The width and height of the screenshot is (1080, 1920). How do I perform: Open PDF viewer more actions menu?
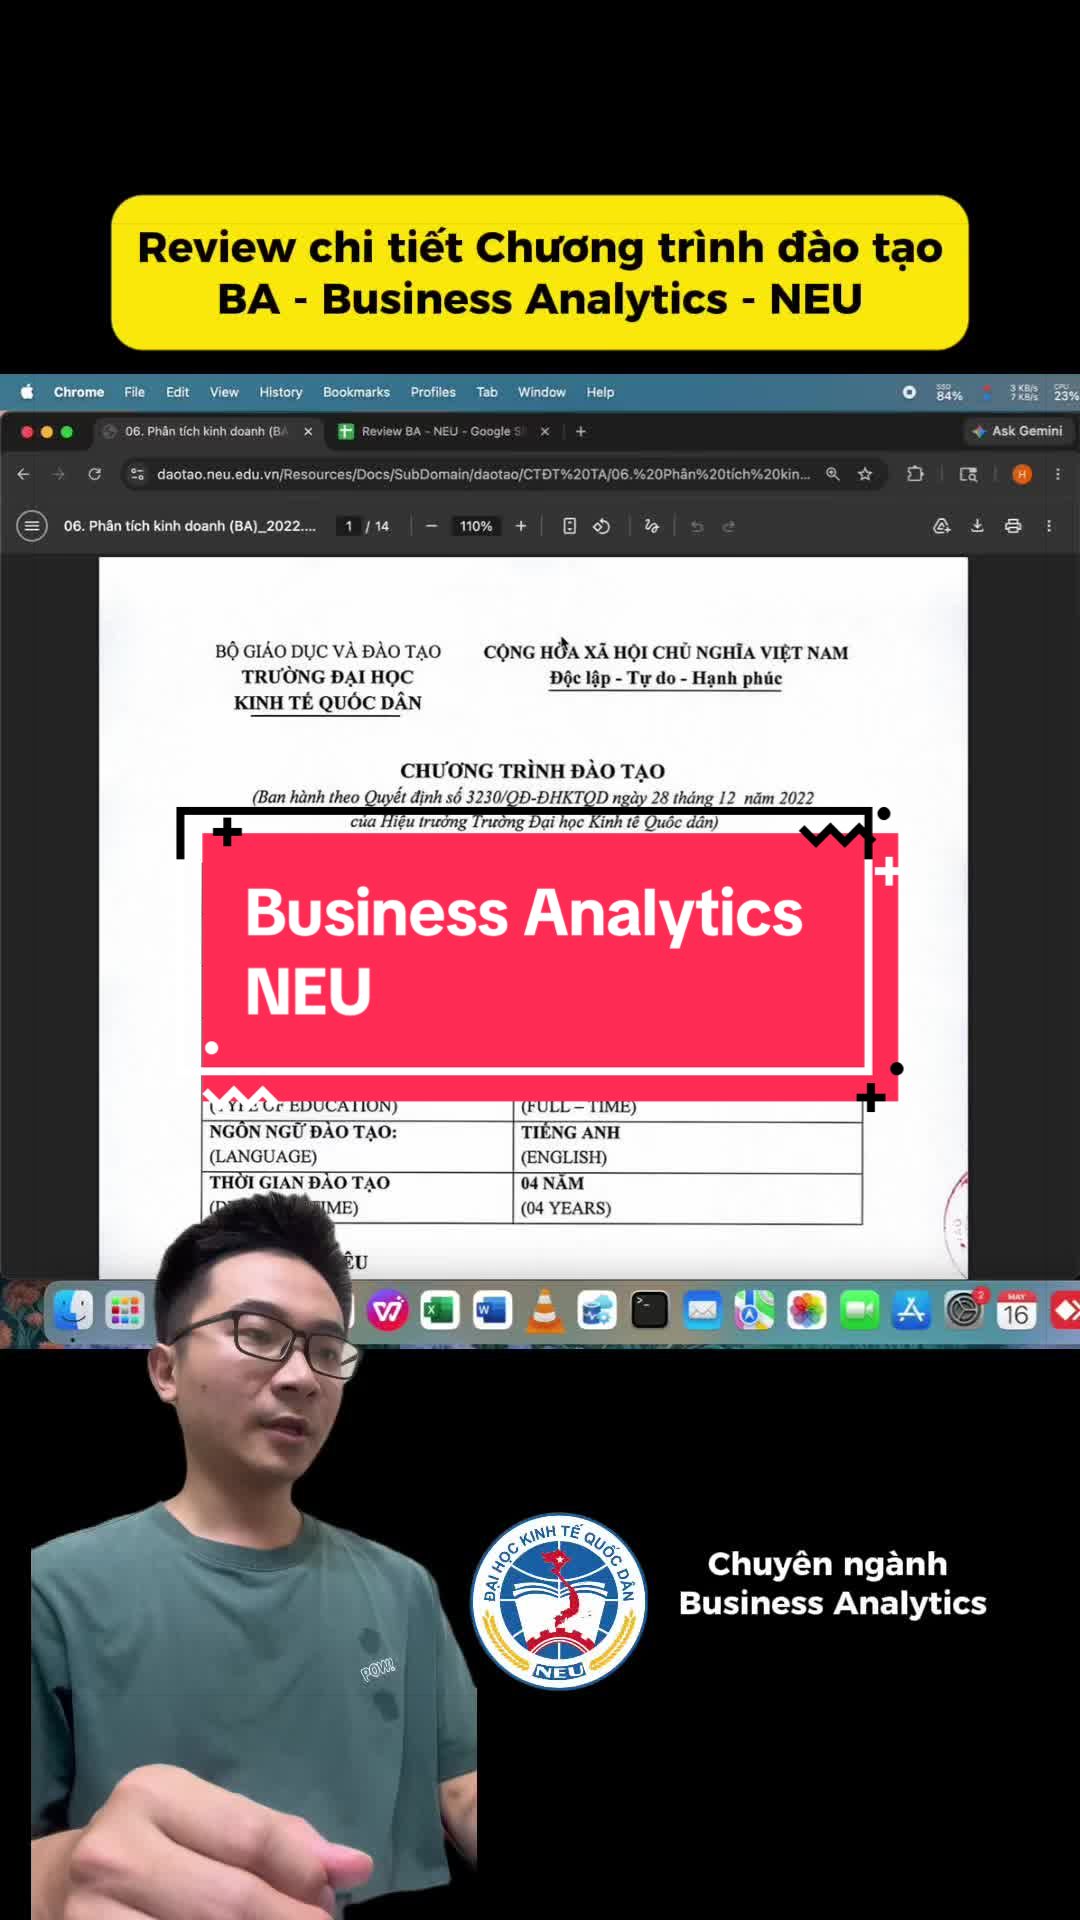(x=1049, y=526)
